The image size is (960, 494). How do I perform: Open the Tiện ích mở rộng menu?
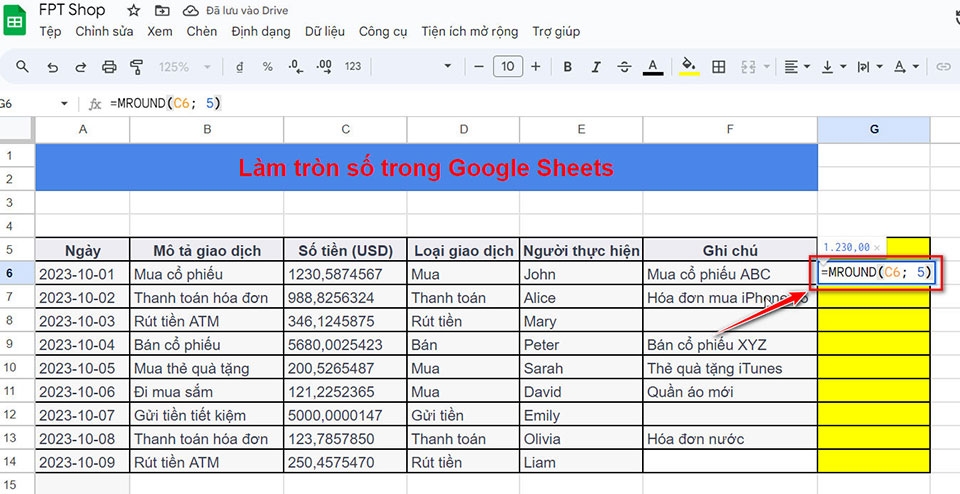point(470,31)
